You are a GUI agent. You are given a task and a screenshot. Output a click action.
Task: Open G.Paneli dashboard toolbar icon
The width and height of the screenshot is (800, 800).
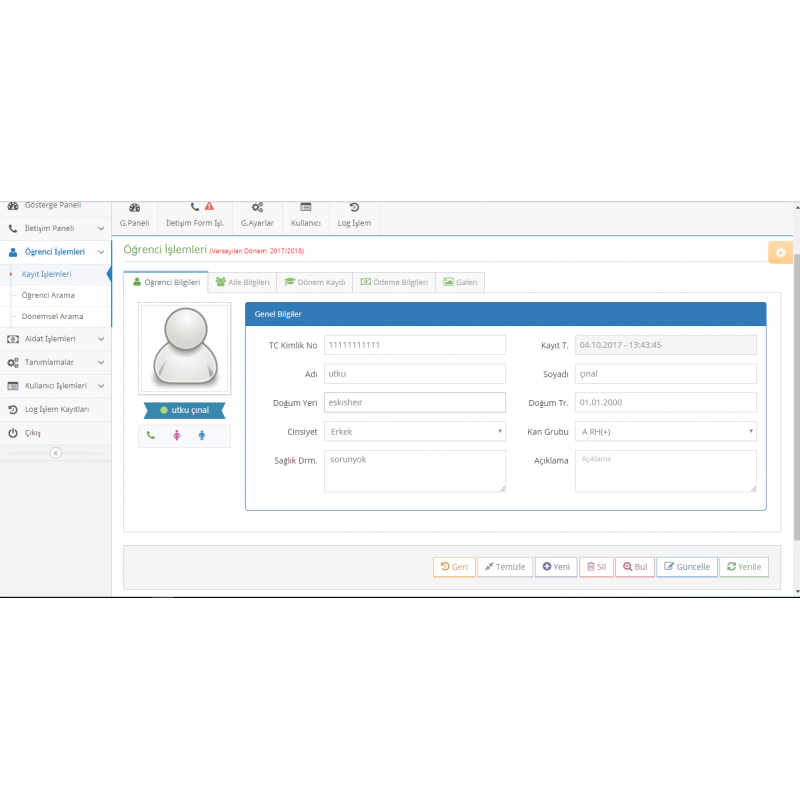[134, 208]
